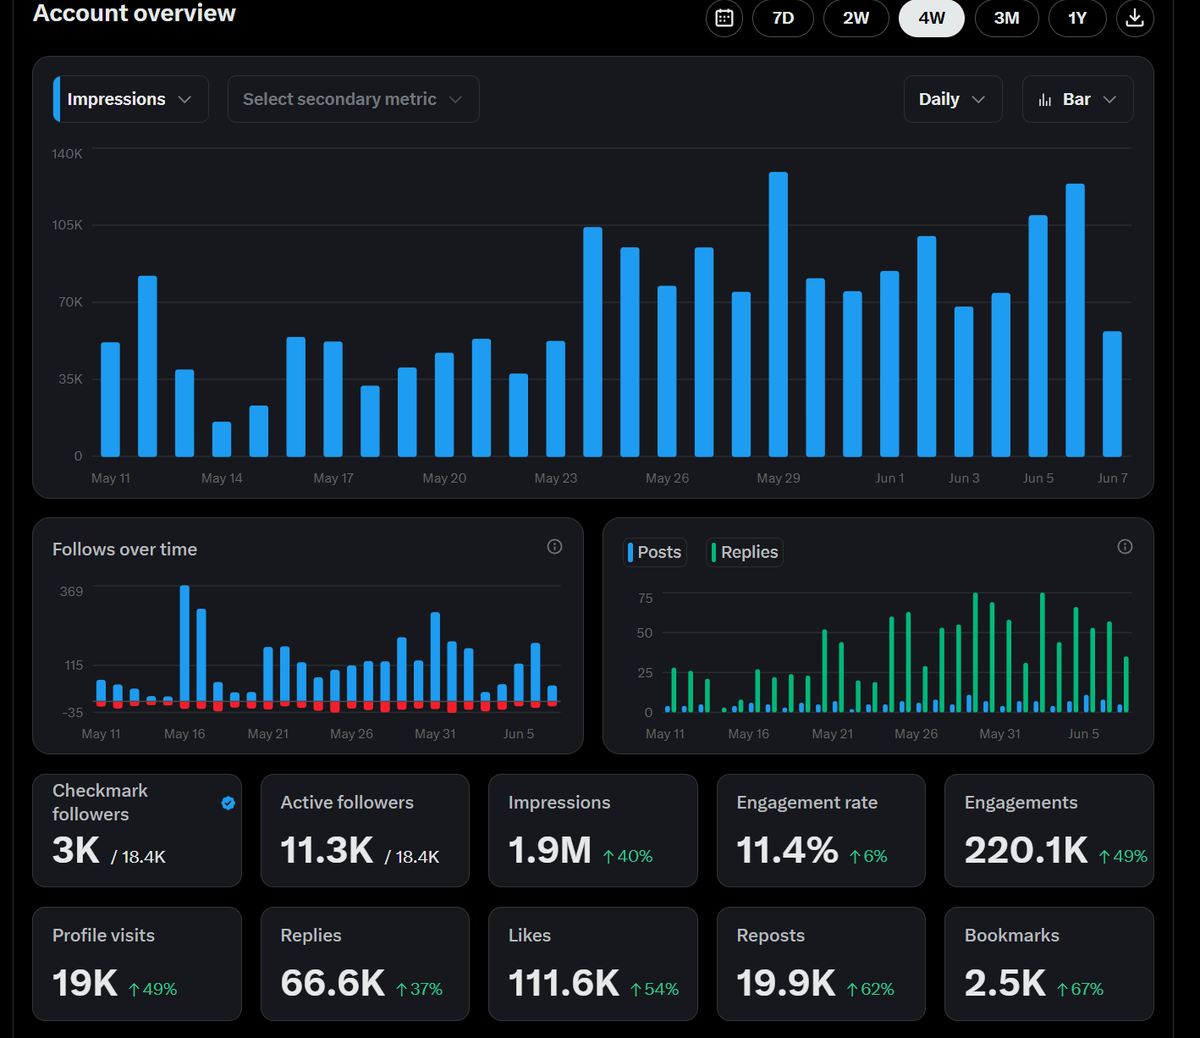Click the info icon for Follows over time
The height and width of the screenshot is (1038, 1200).
coord(555,547)
